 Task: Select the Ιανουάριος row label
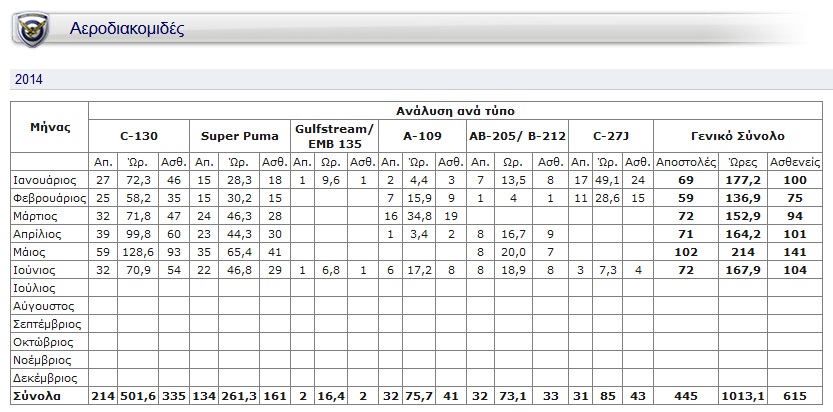pyautogui.click(x=46, y=179)
